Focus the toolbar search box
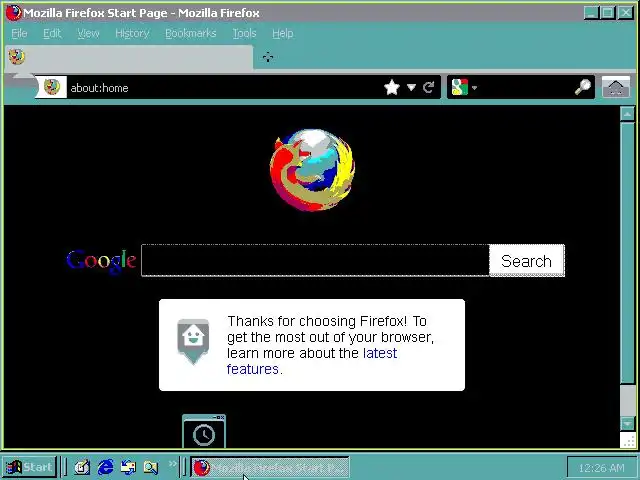 pyautogui.click(x=527, y=87)
